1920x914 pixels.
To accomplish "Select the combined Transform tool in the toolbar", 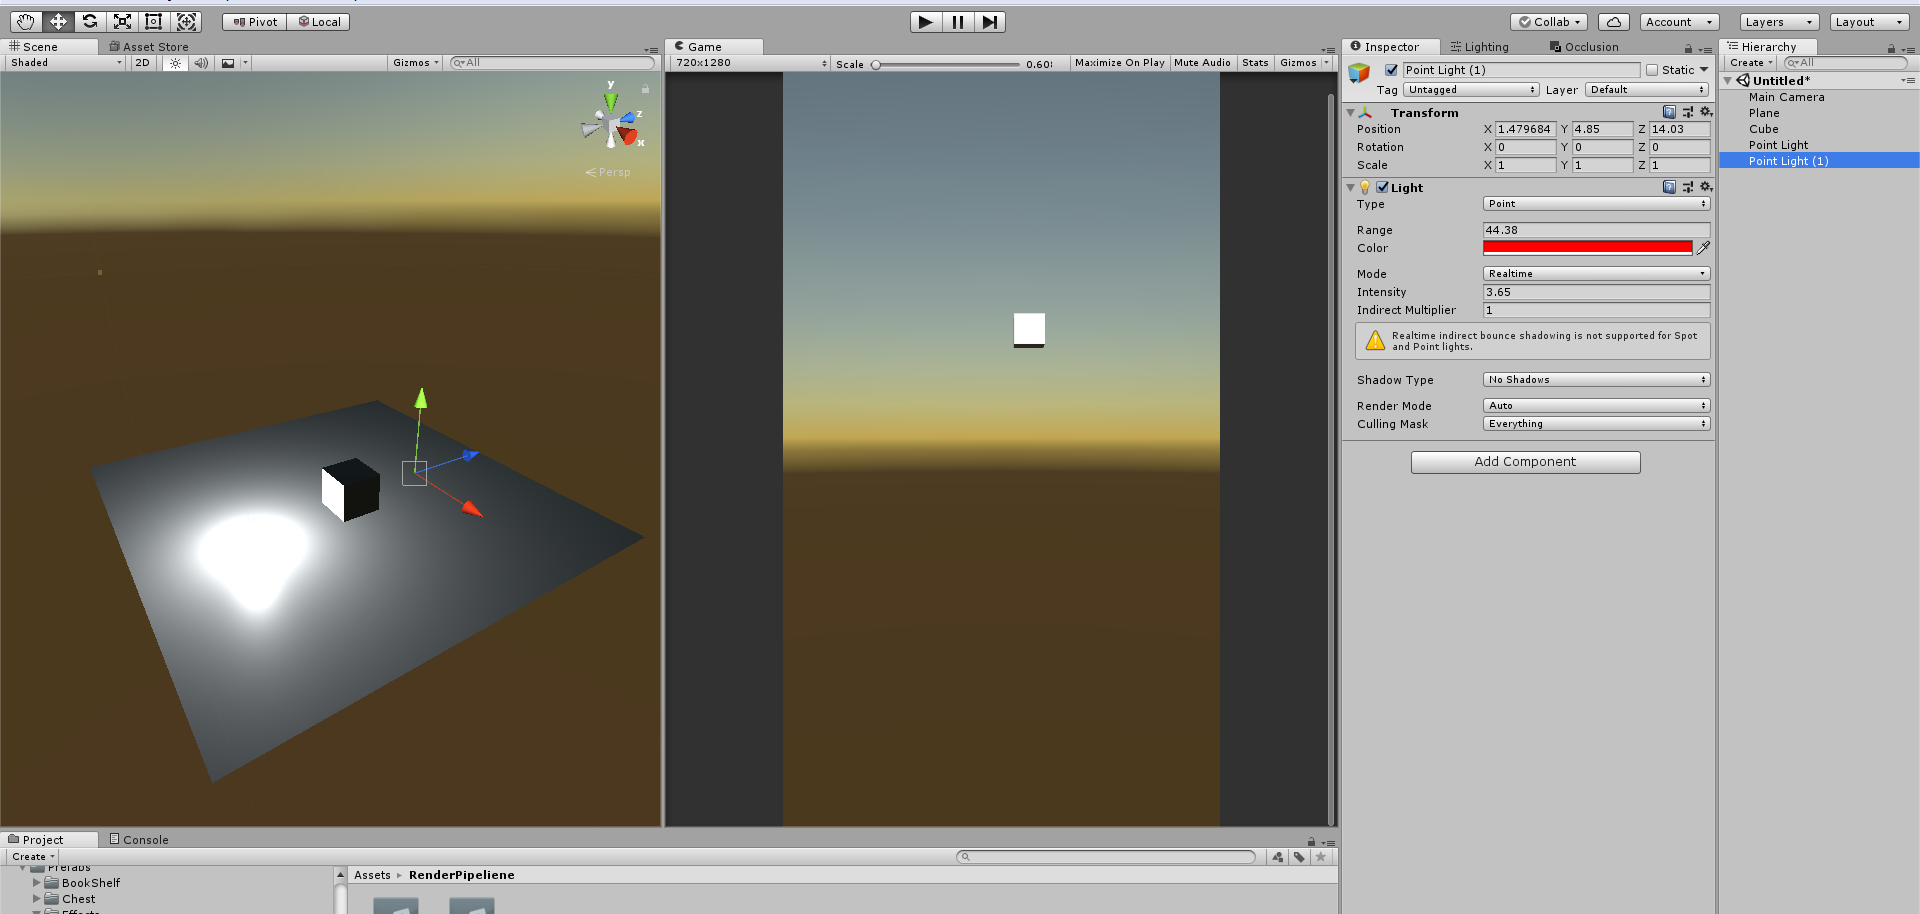I will point(186,22).
